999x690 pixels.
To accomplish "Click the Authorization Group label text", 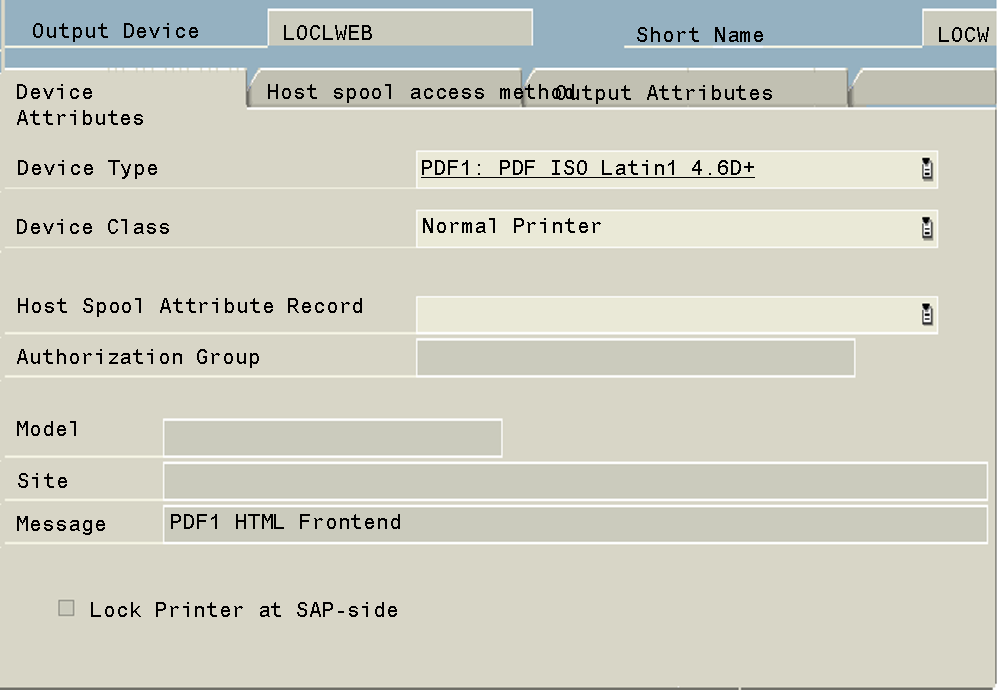I will click(138, 357).
